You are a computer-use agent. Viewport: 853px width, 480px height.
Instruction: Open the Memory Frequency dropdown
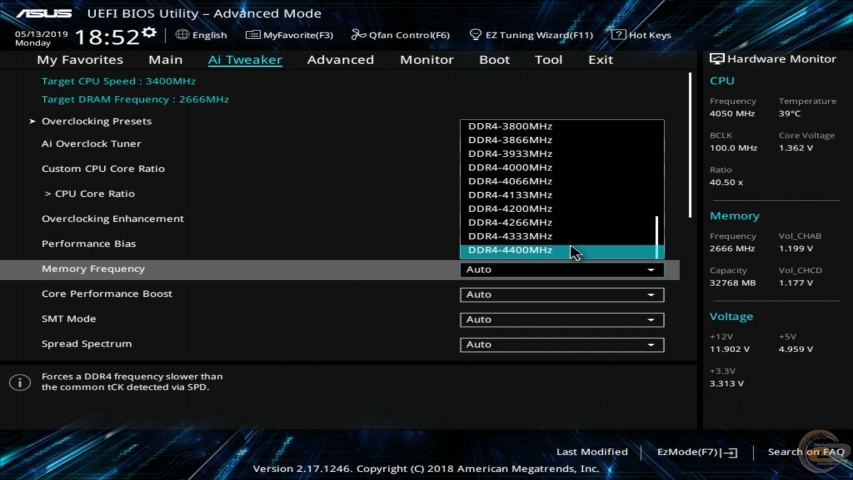[562, 269]
